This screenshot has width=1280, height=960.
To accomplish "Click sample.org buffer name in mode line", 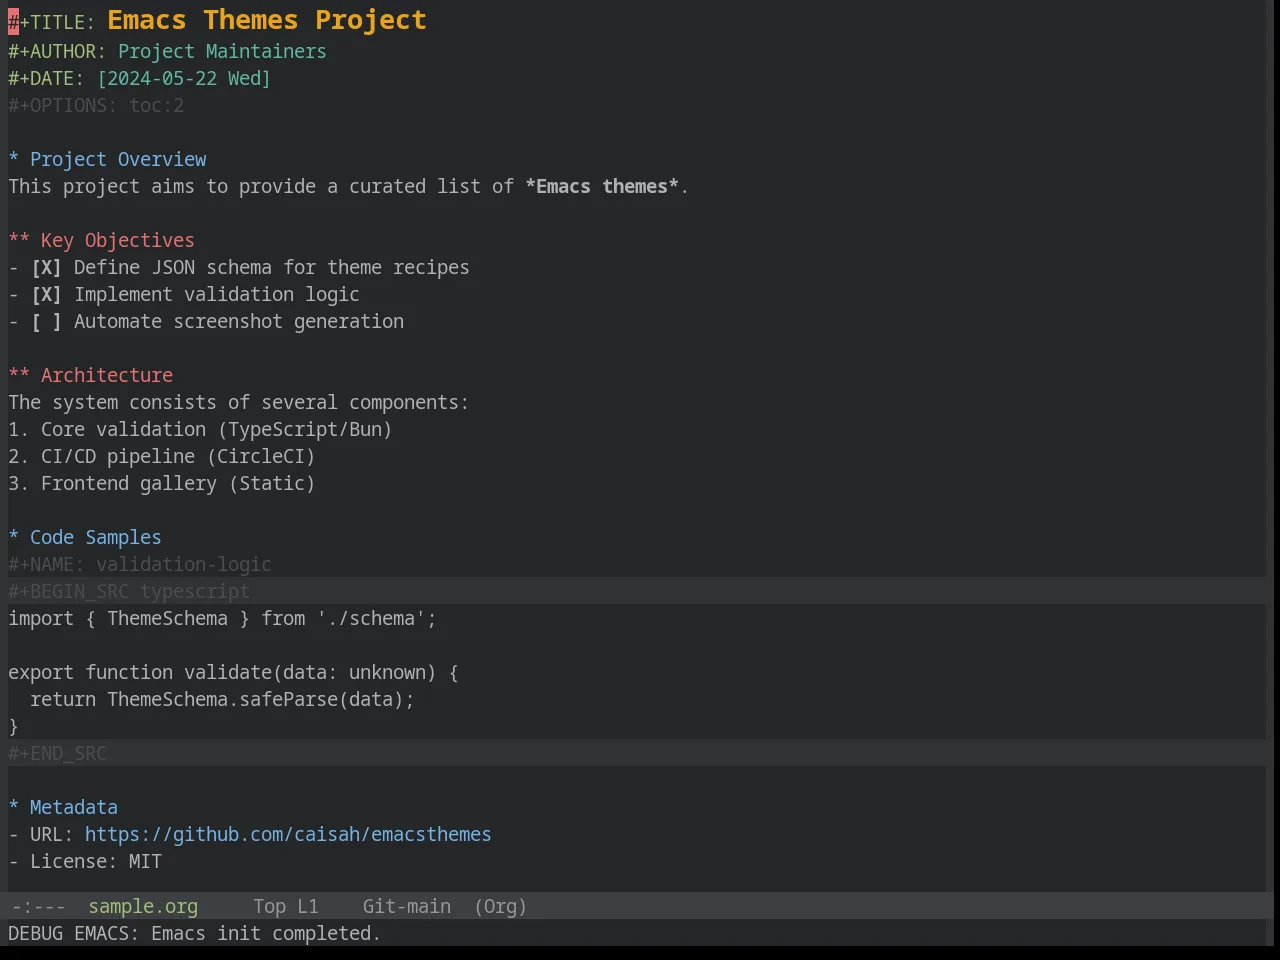I will pos(143,906).
